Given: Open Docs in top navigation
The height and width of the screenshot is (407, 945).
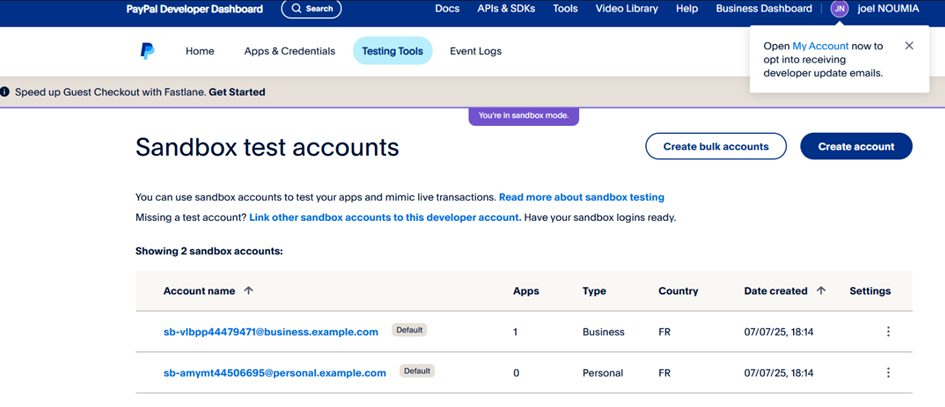Looking at the screenshot, I should pos(447,9).
